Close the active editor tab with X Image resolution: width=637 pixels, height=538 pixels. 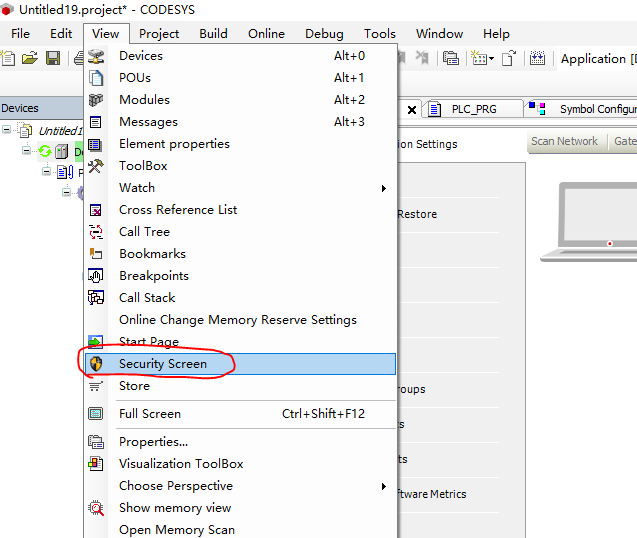pos(412,110)
